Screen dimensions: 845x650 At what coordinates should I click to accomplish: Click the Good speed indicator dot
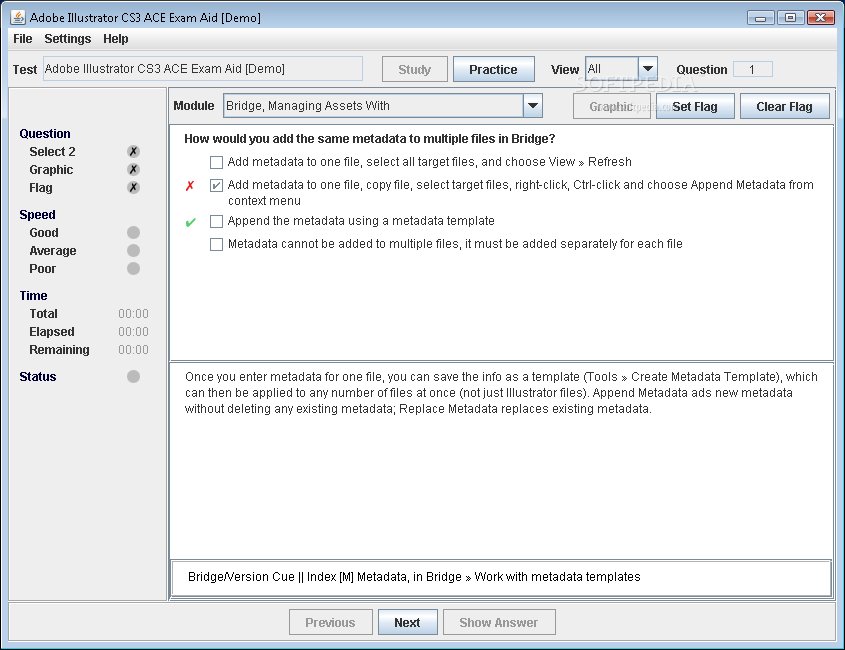(134, 232)
